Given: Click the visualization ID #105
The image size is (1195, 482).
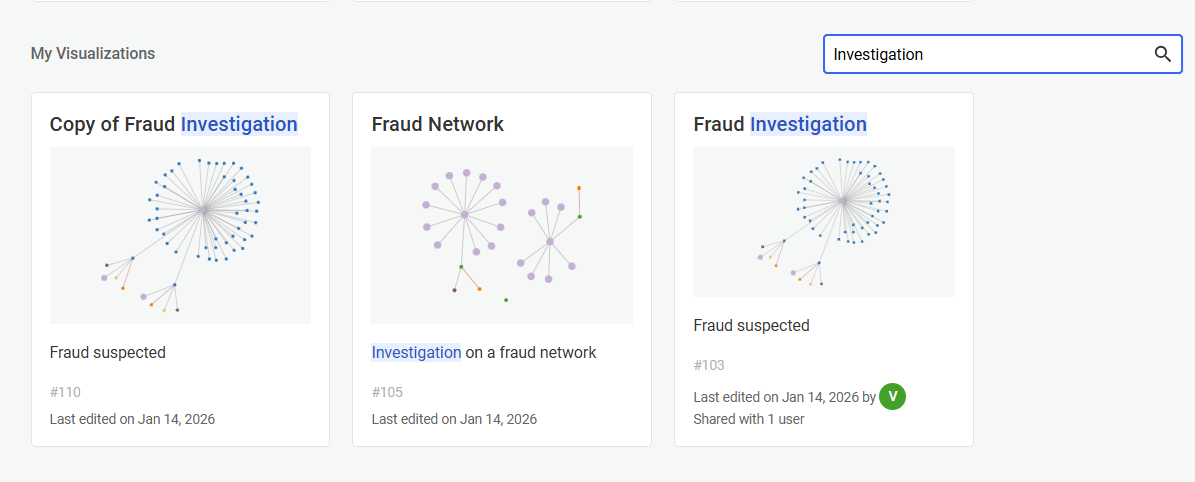Looking at the screenshot, I should point(387,392).
